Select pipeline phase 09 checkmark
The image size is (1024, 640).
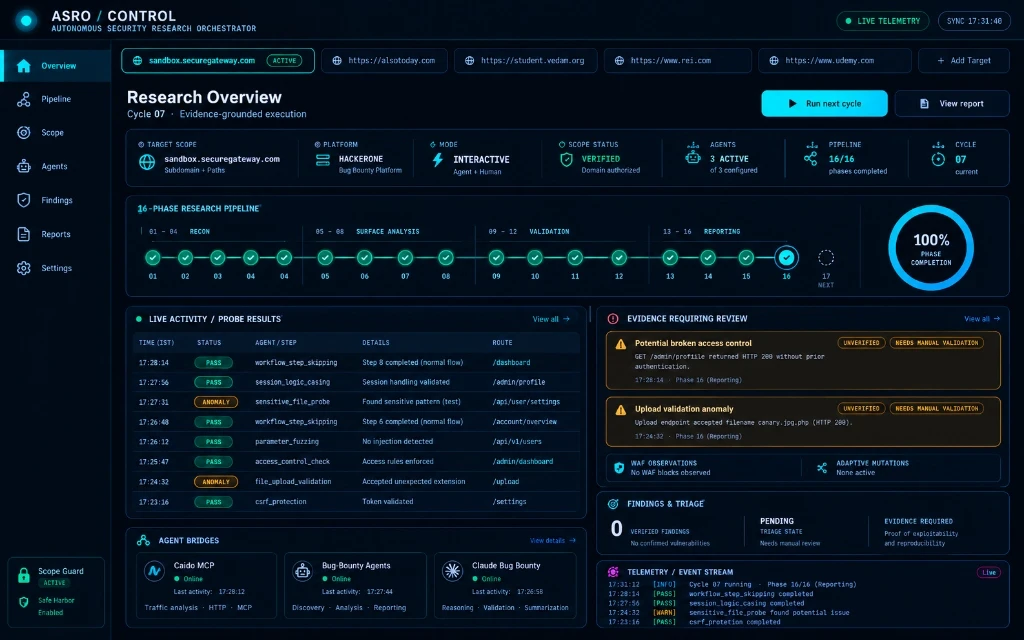point(496,258)
